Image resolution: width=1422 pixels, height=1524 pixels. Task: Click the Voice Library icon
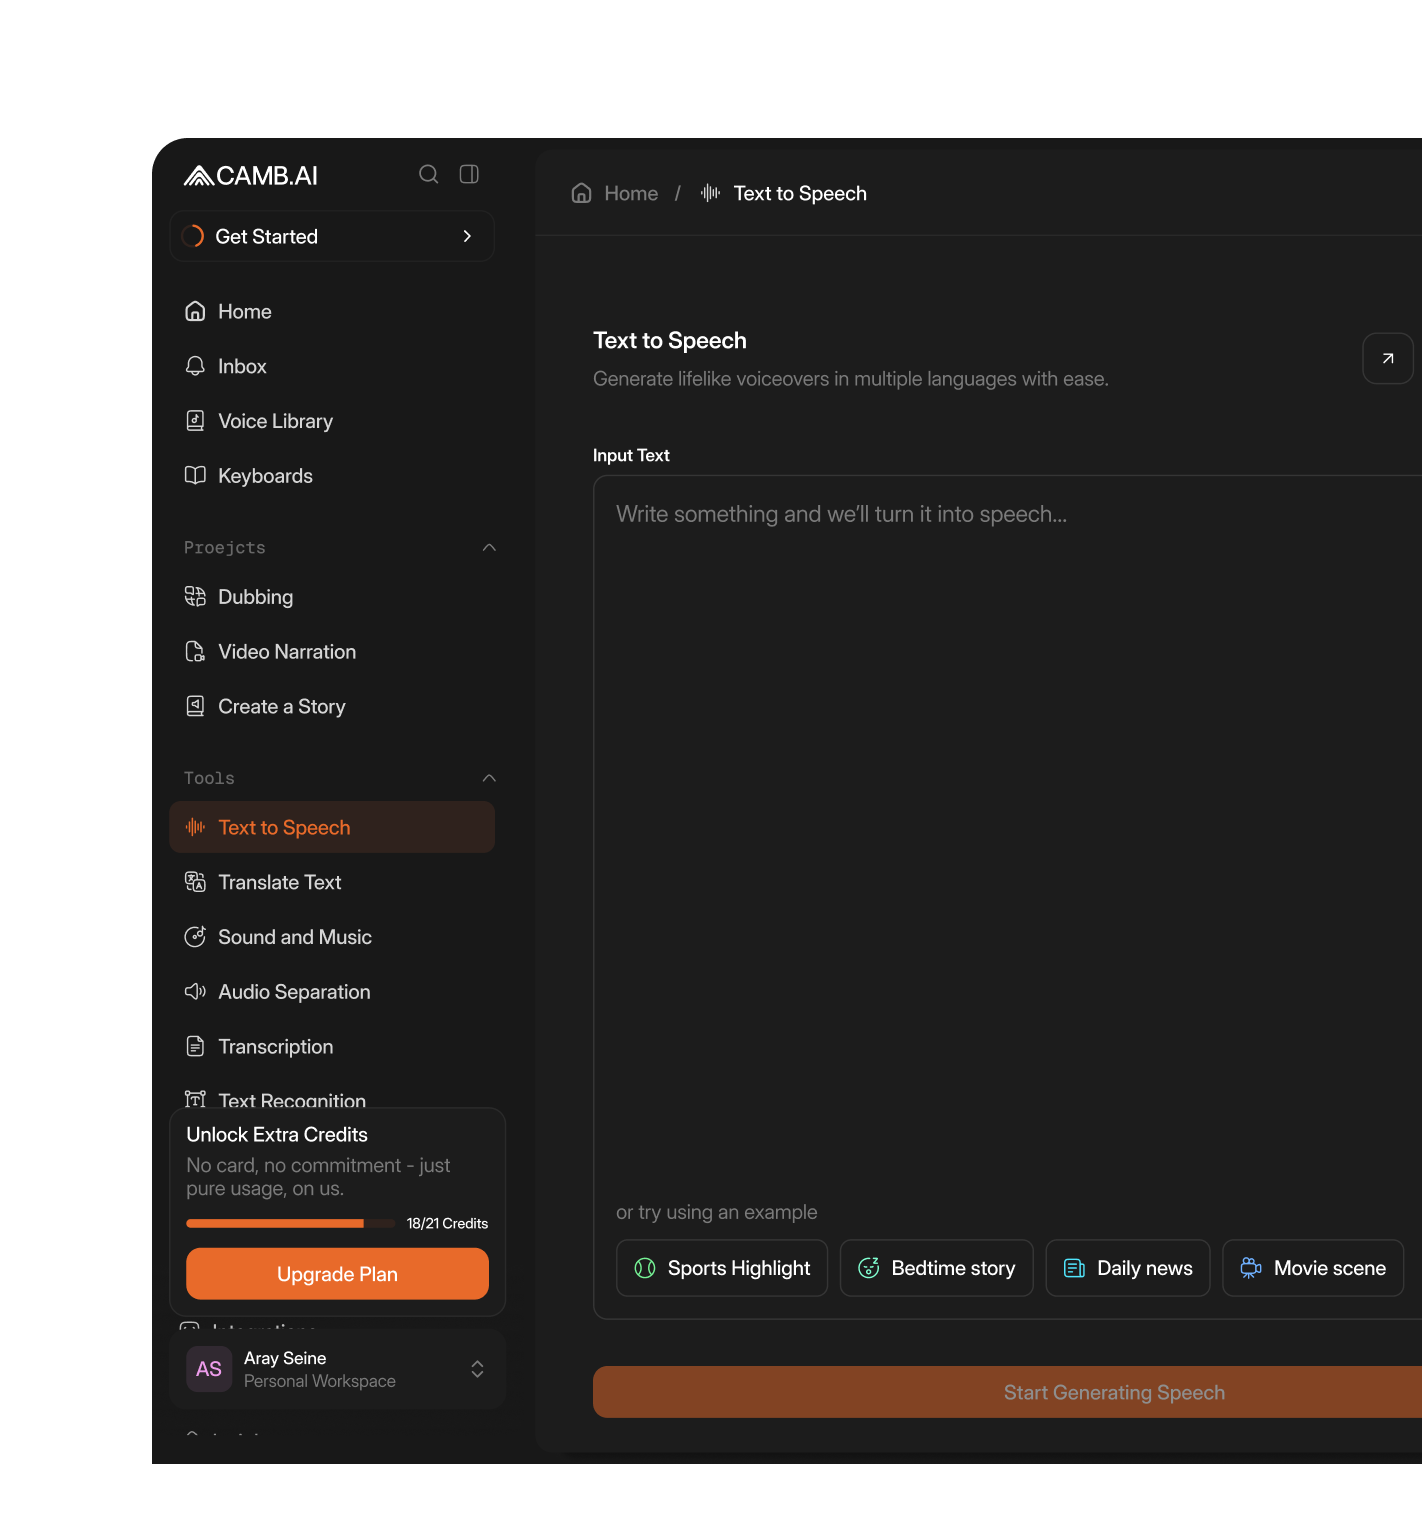(195, 421)
